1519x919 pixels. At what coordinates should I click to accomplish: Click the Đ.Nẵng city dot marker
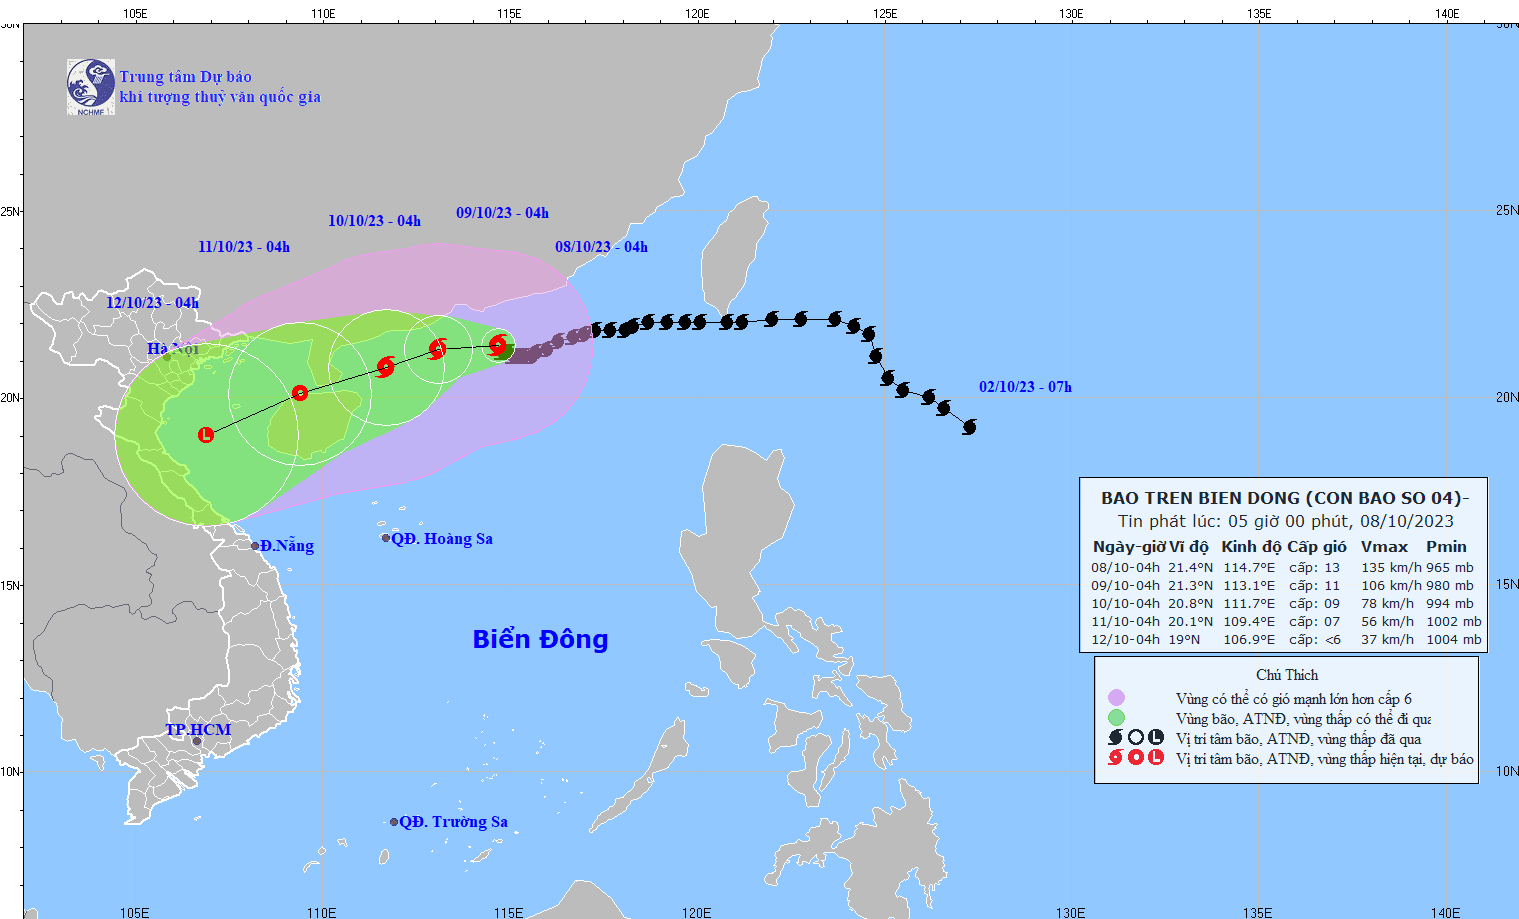tap(255, 546)
